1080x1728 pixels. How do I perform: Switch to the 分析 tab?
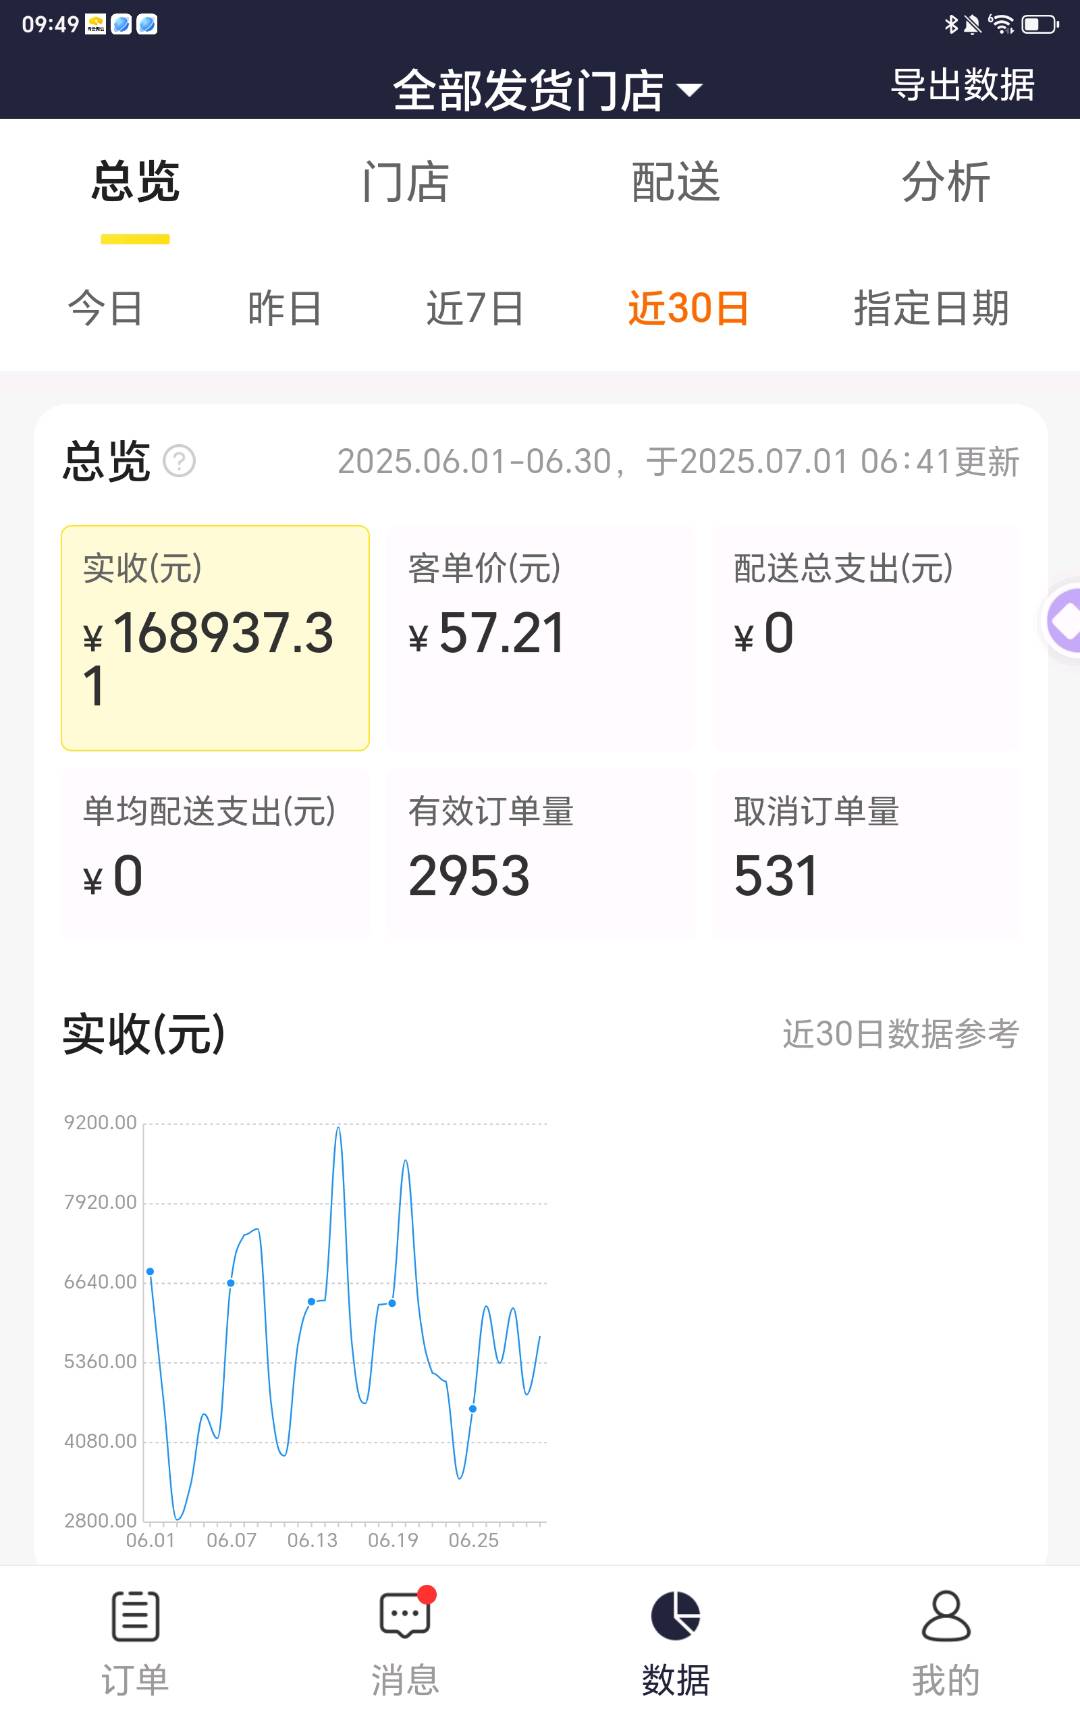click(x=946, y=182)
